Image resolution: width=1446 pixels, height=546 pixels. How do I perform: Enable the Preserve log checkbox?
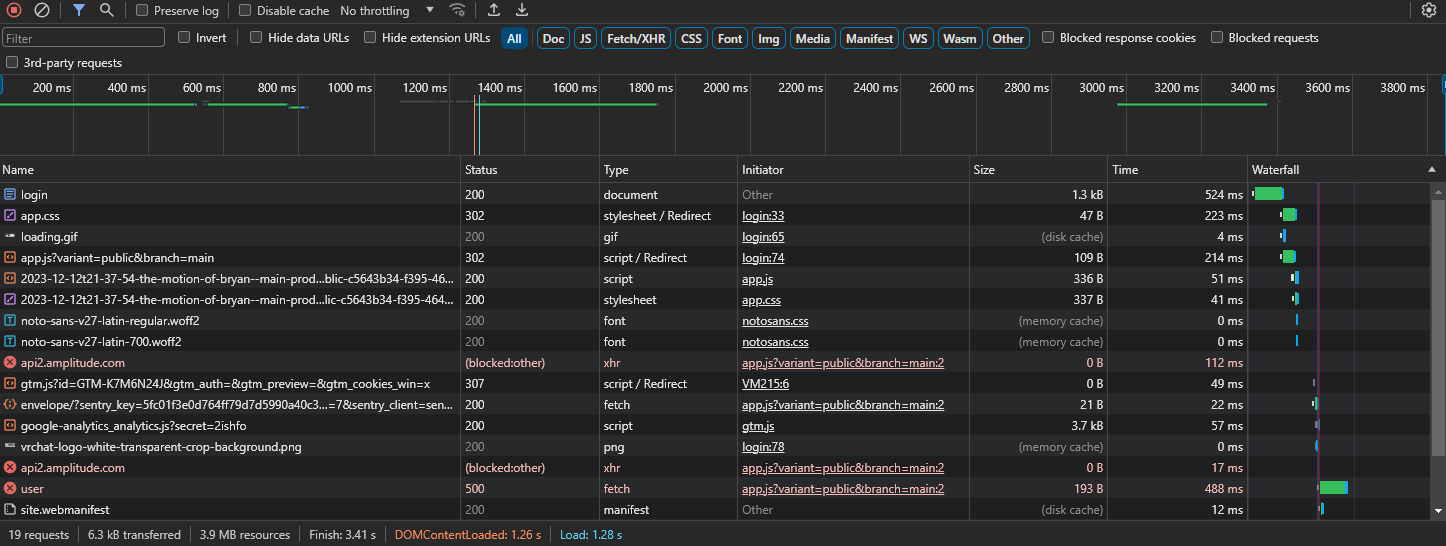click(x=142, y=11)
